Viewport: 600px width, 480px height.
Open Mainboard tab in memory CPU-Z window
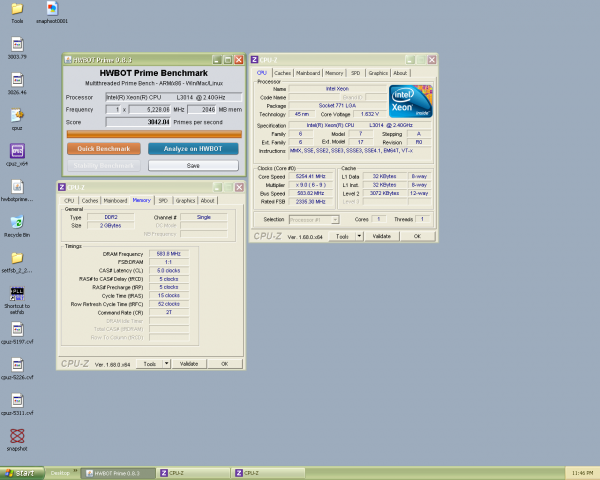[115, 201]
